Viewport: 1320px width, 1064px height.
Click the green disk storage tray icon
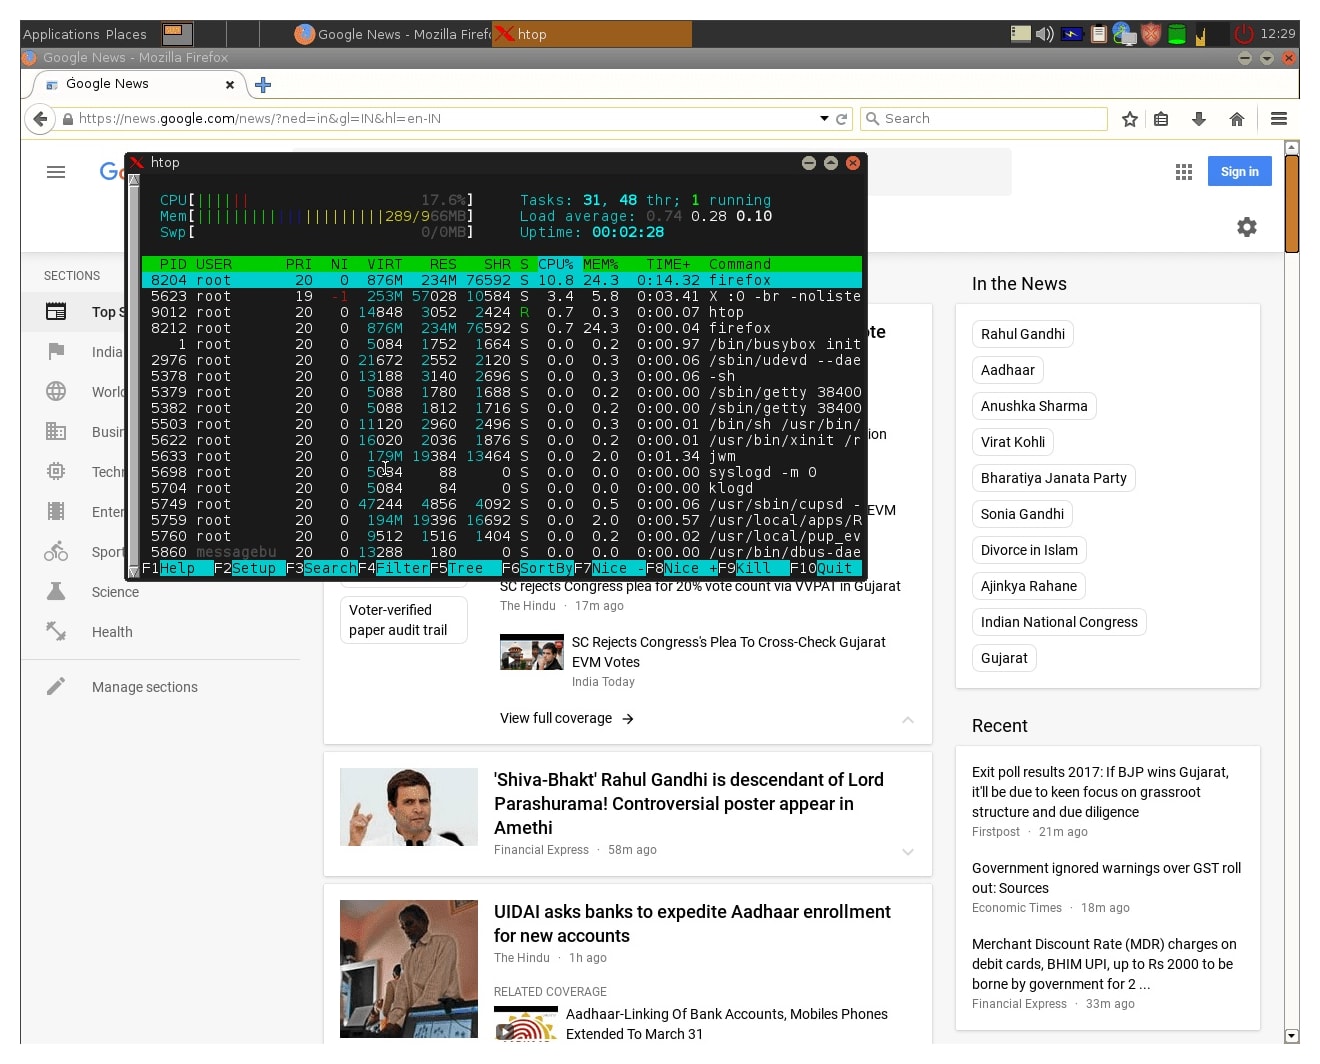[x=1177, y=34]
